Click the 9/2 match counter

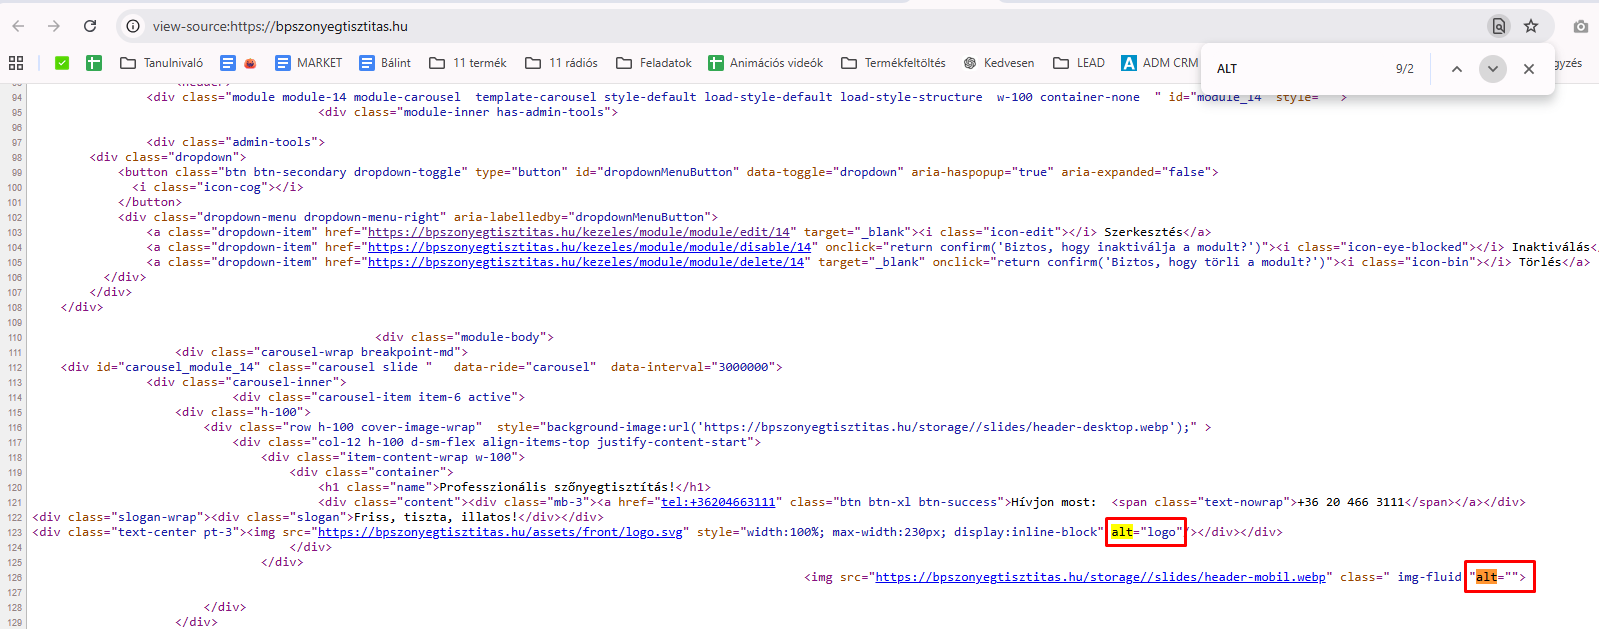1405,69
